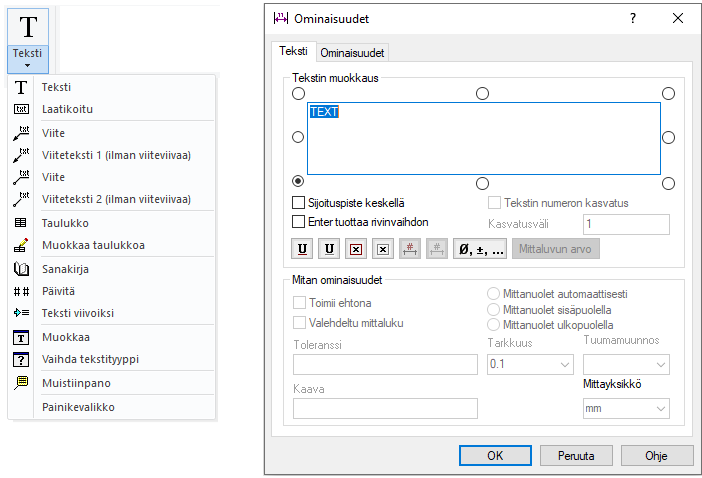Switch to the Ominaisuudet tab
The image size is (702, 478).
coord(353,52)
